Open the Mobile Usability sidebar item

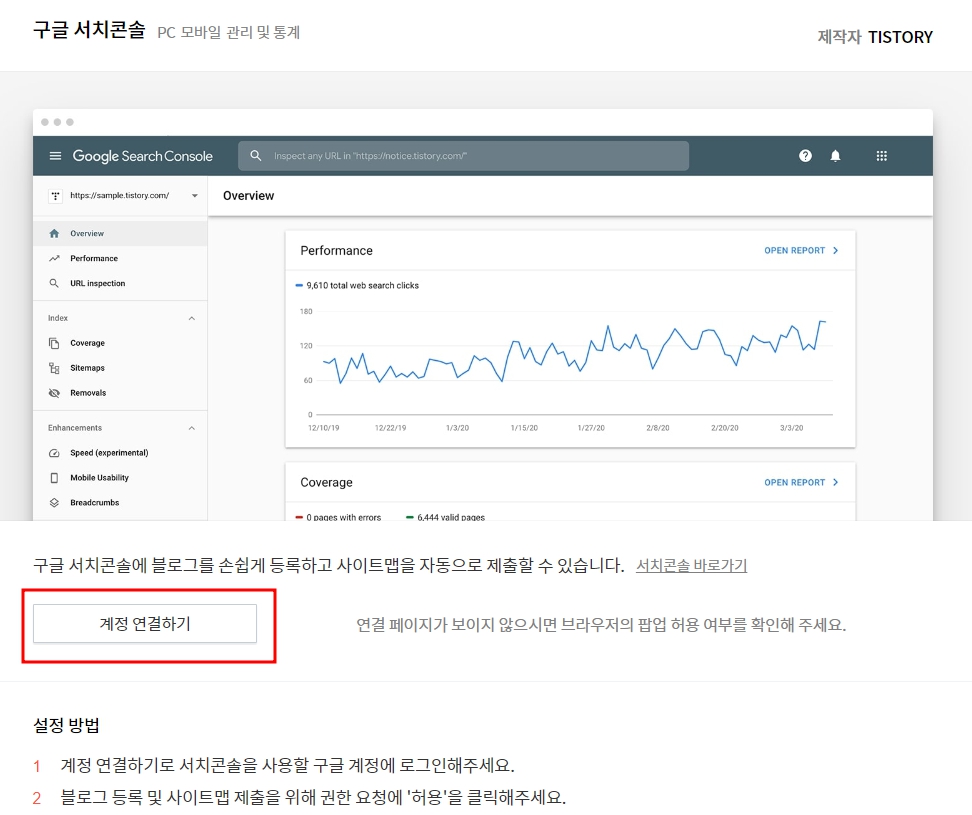[120, 478]
